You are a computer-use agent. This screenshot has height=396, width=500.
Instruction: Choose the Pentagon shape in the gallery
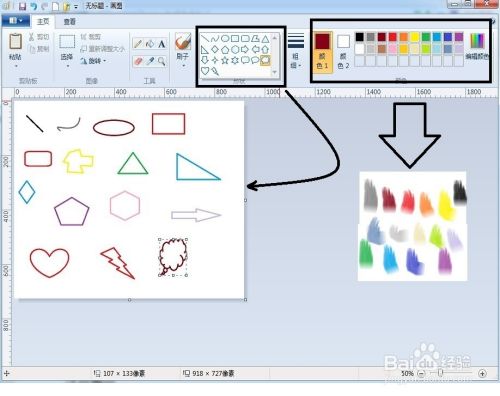pyautogui.click(x=225, y=50)
